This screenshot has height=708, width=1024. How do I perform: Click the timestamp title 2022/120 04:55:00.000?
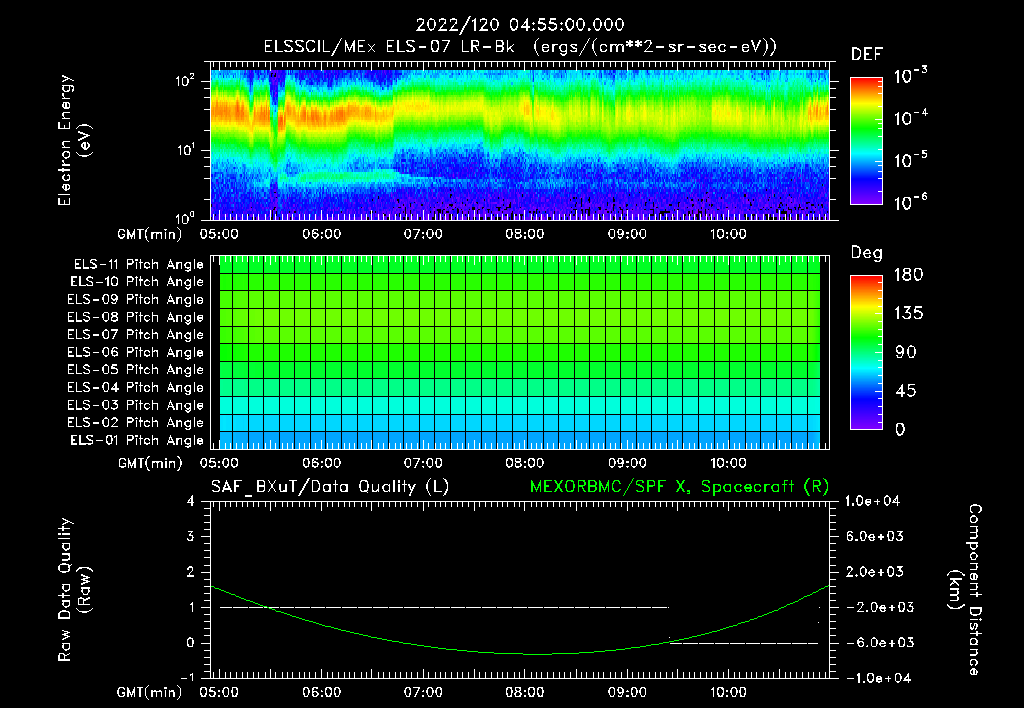pyautogui.click(x=520, y=25)
